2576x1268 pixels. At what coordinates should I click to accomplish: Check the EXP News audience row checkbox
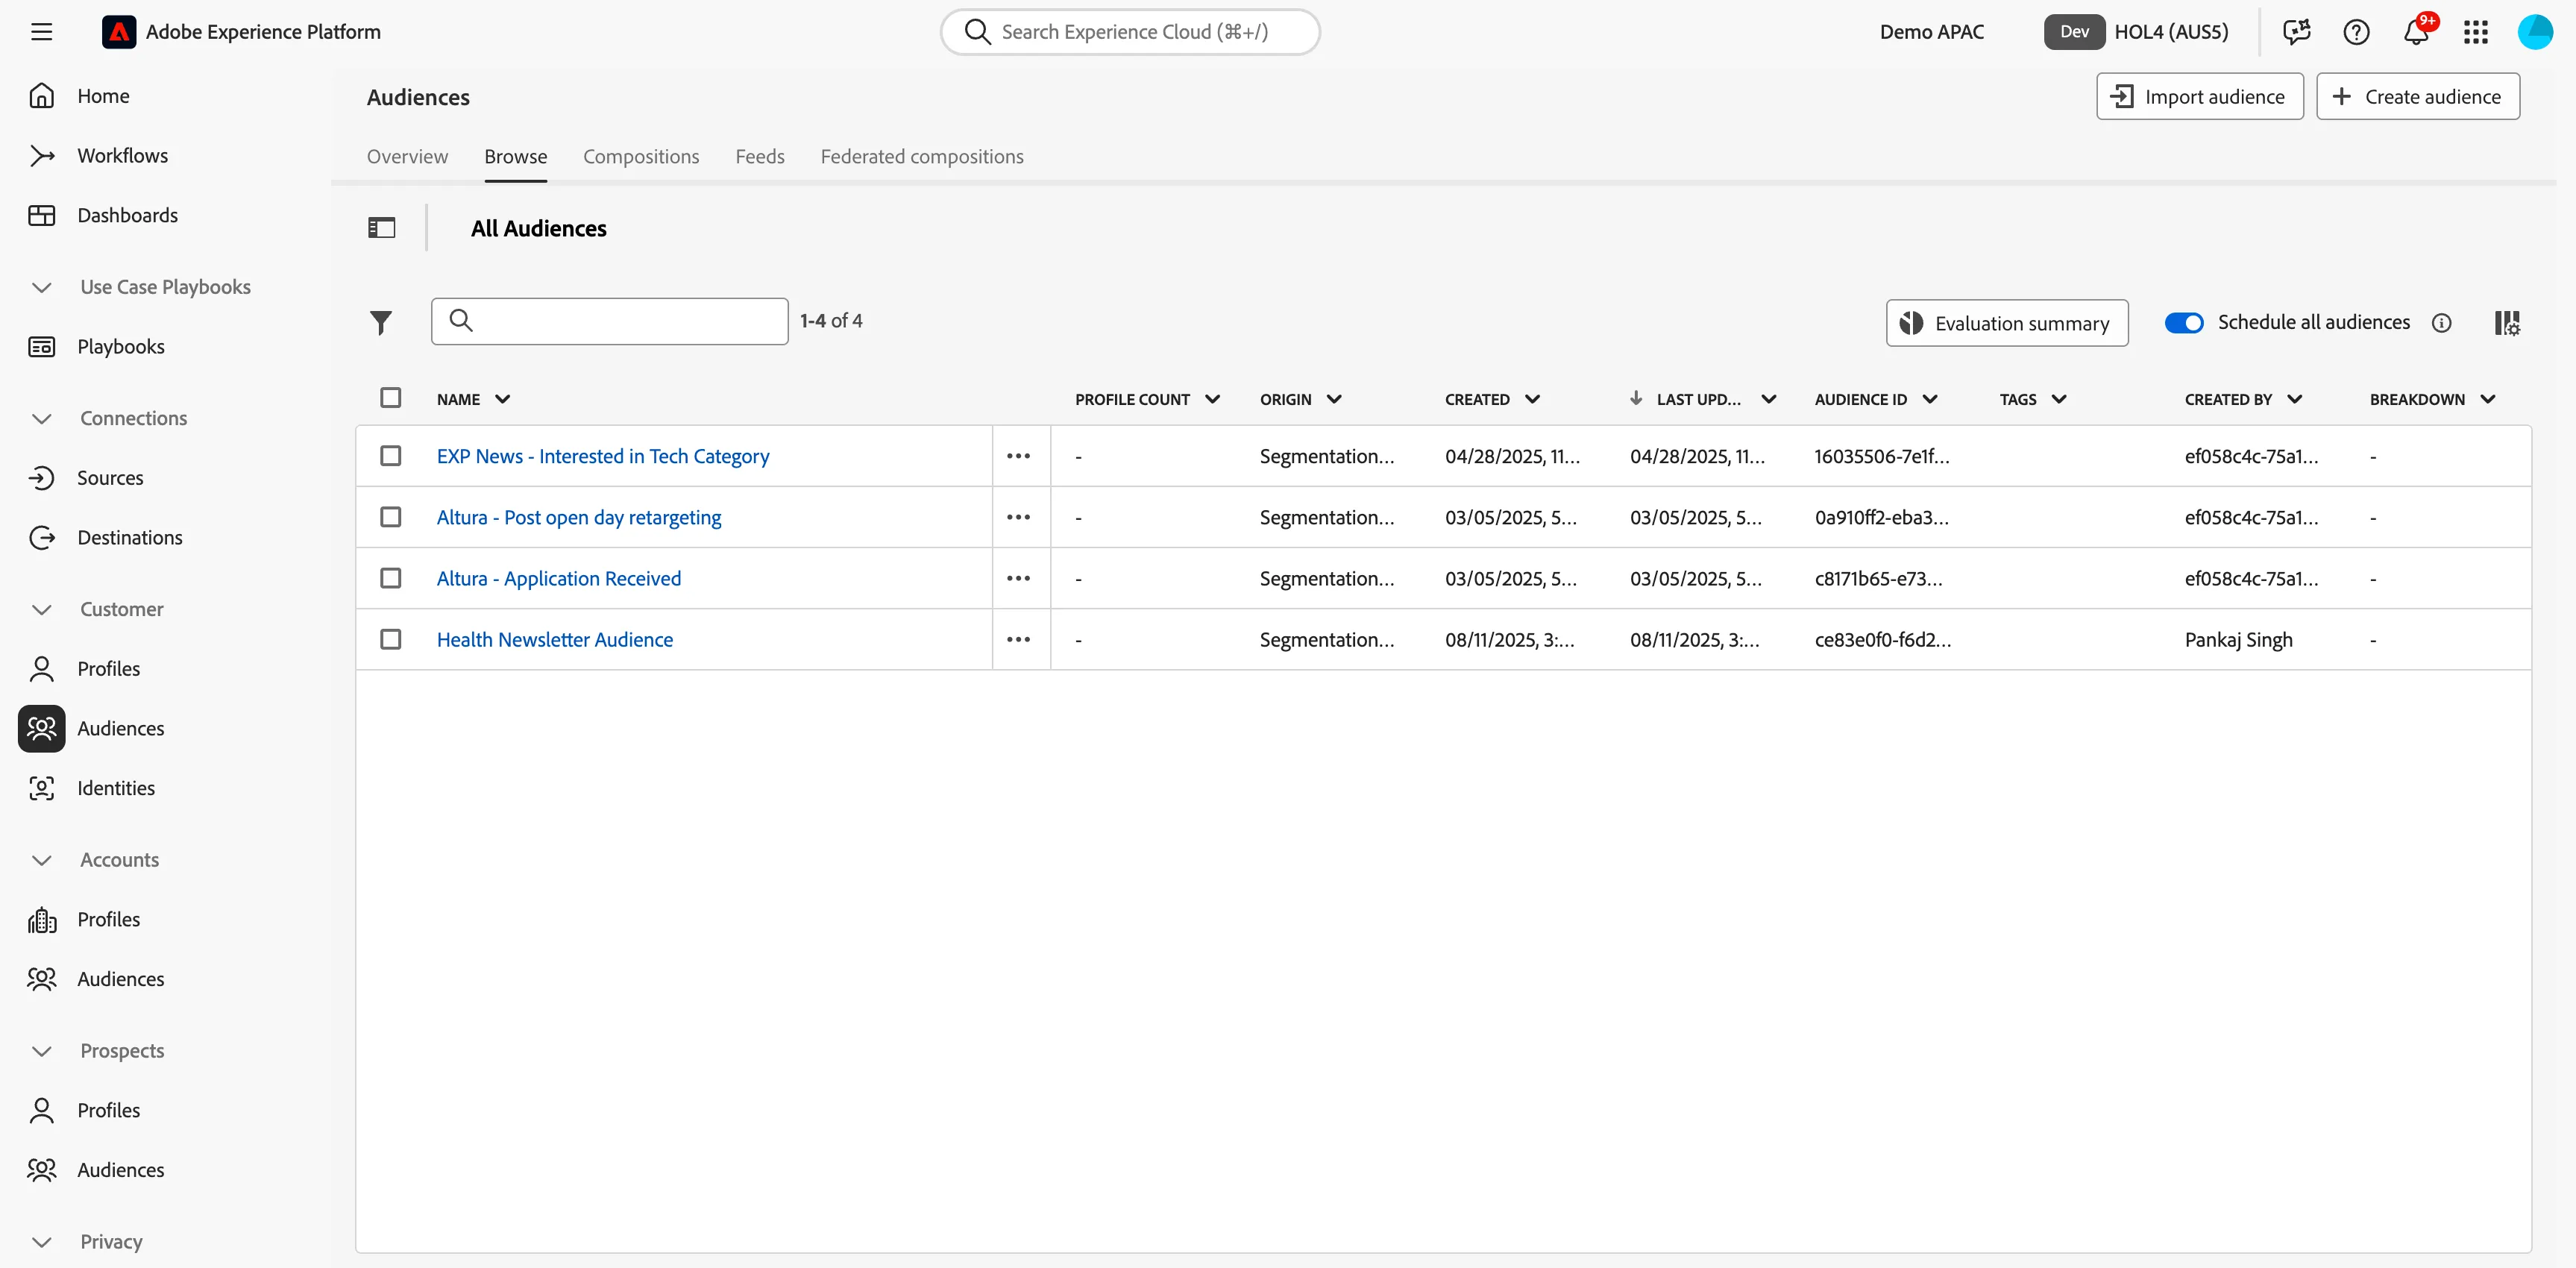pyautogui.click(x=391, y=456)
